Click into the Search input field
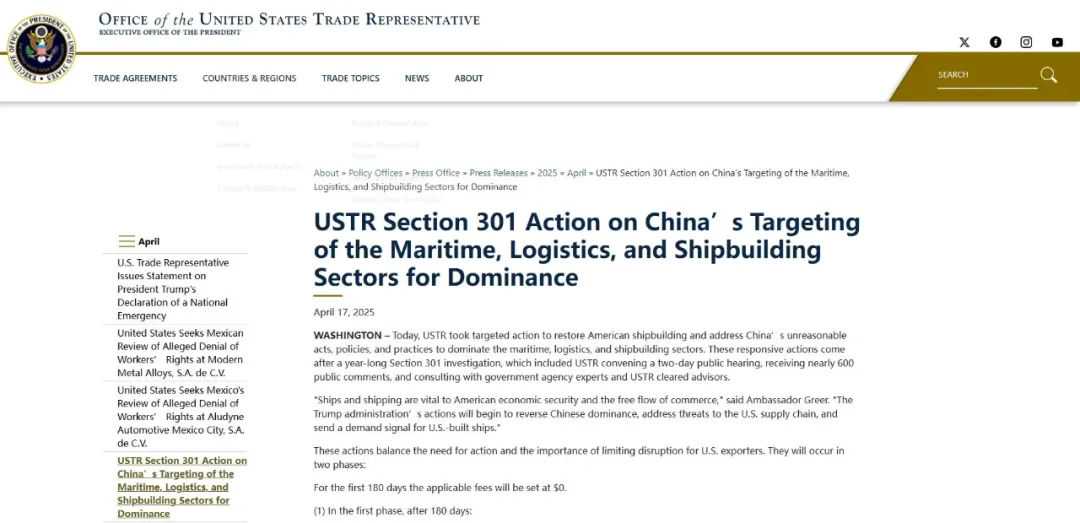This screenshot has width=1080, height=523. [x=987, y=75]
